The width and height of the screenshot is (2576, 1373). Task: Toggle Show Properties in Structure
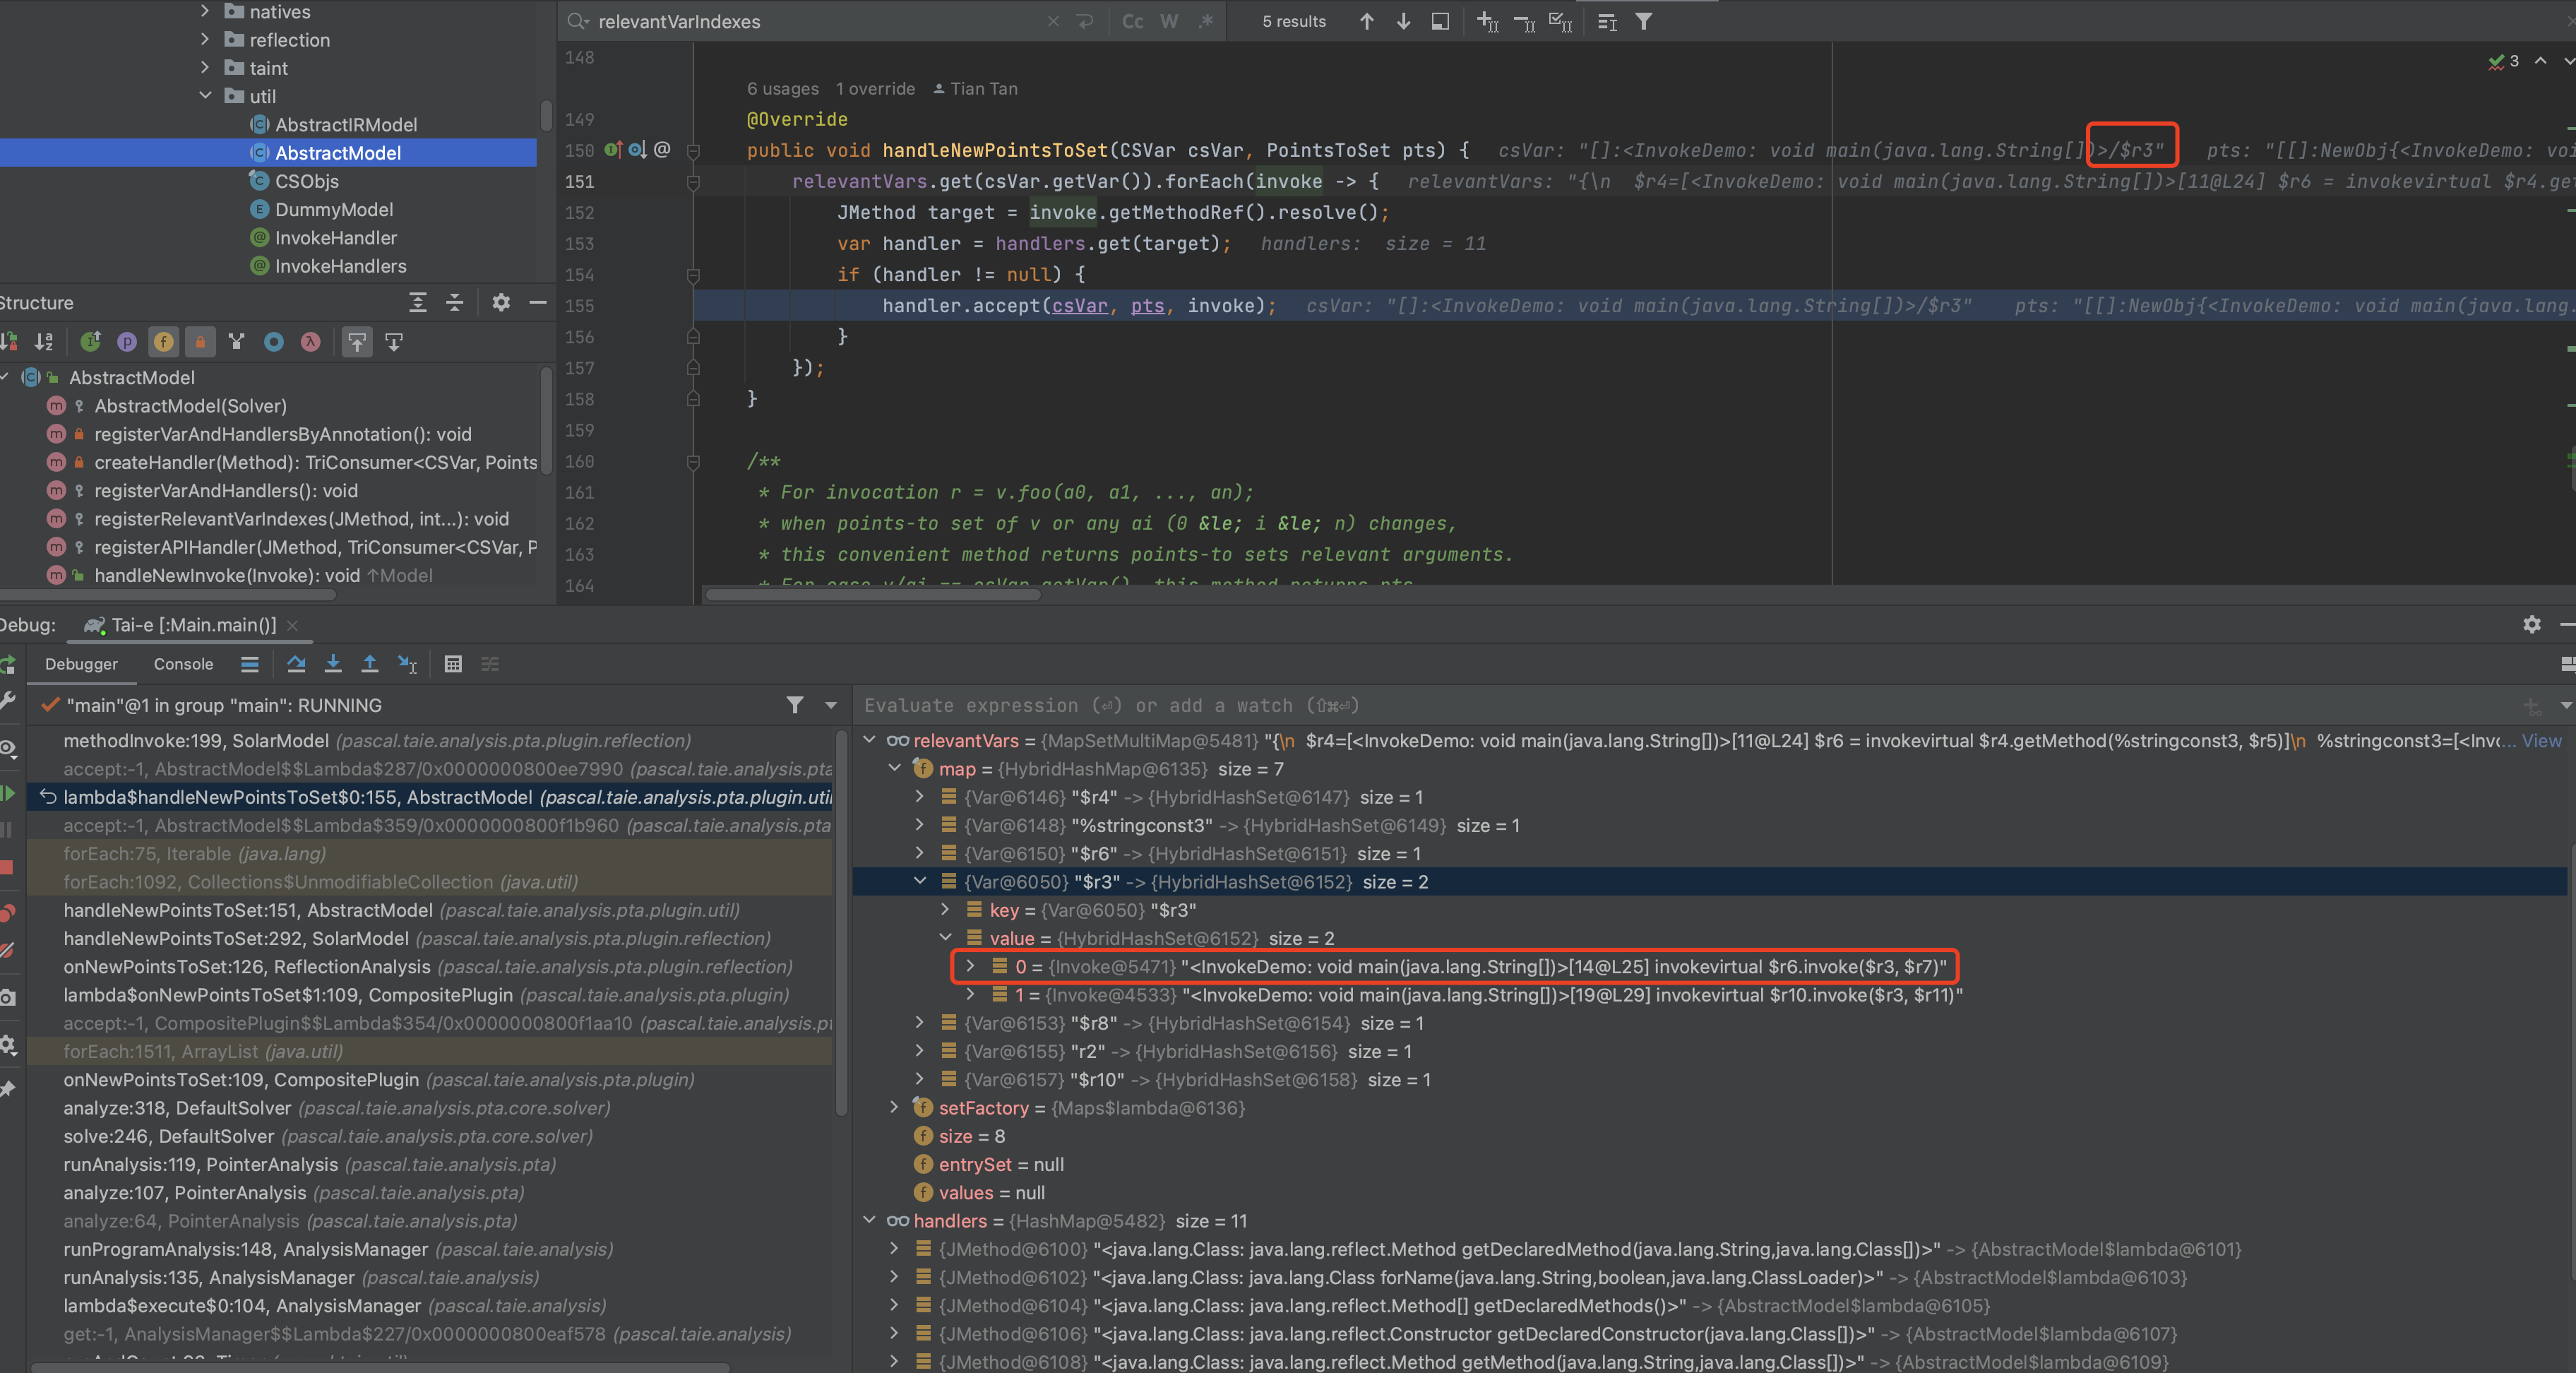[x=127, y=342]
